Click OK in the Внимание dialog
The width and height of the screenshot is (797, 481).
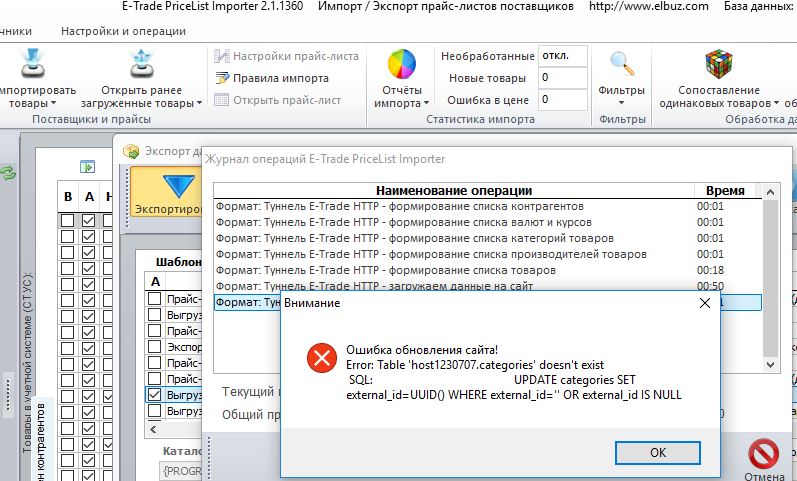(x=658, y=453)
